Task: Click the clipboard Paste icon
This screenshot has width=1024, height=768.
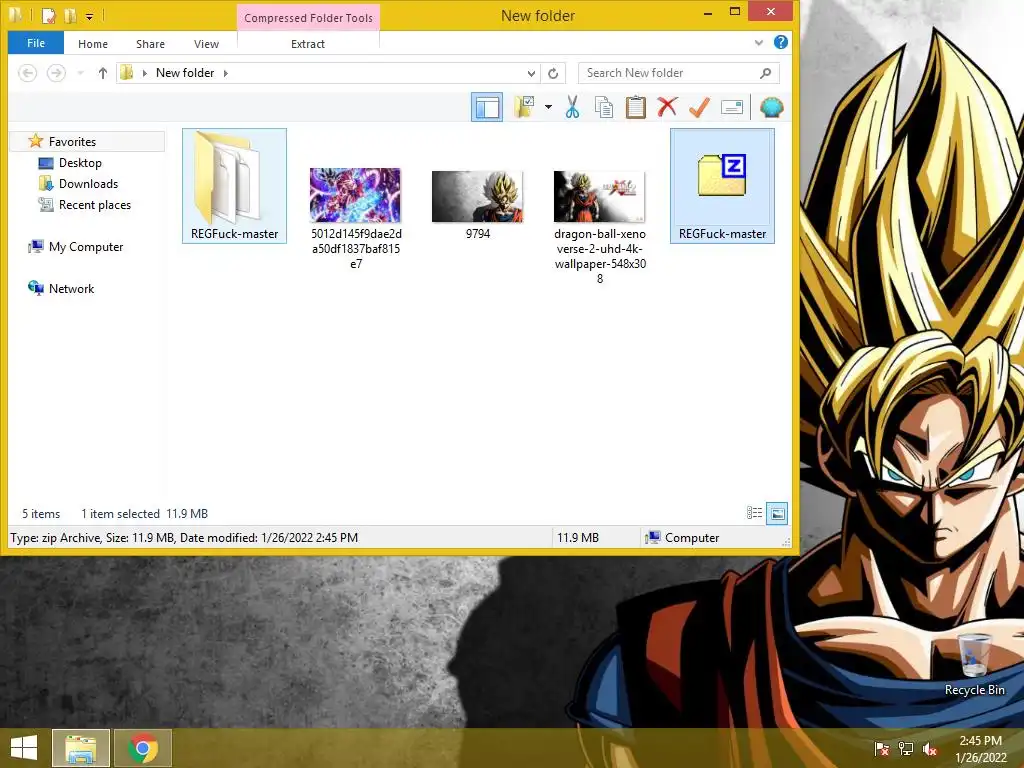Action: click(635, 107)
